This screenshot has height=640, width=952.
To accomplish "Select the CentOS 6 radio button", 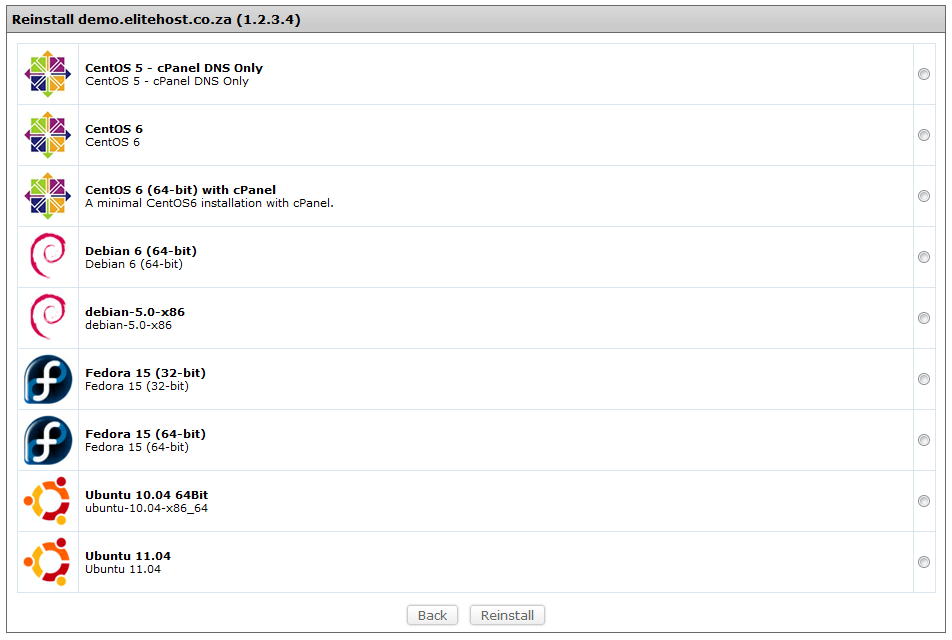I will click(x=923, y=135).
